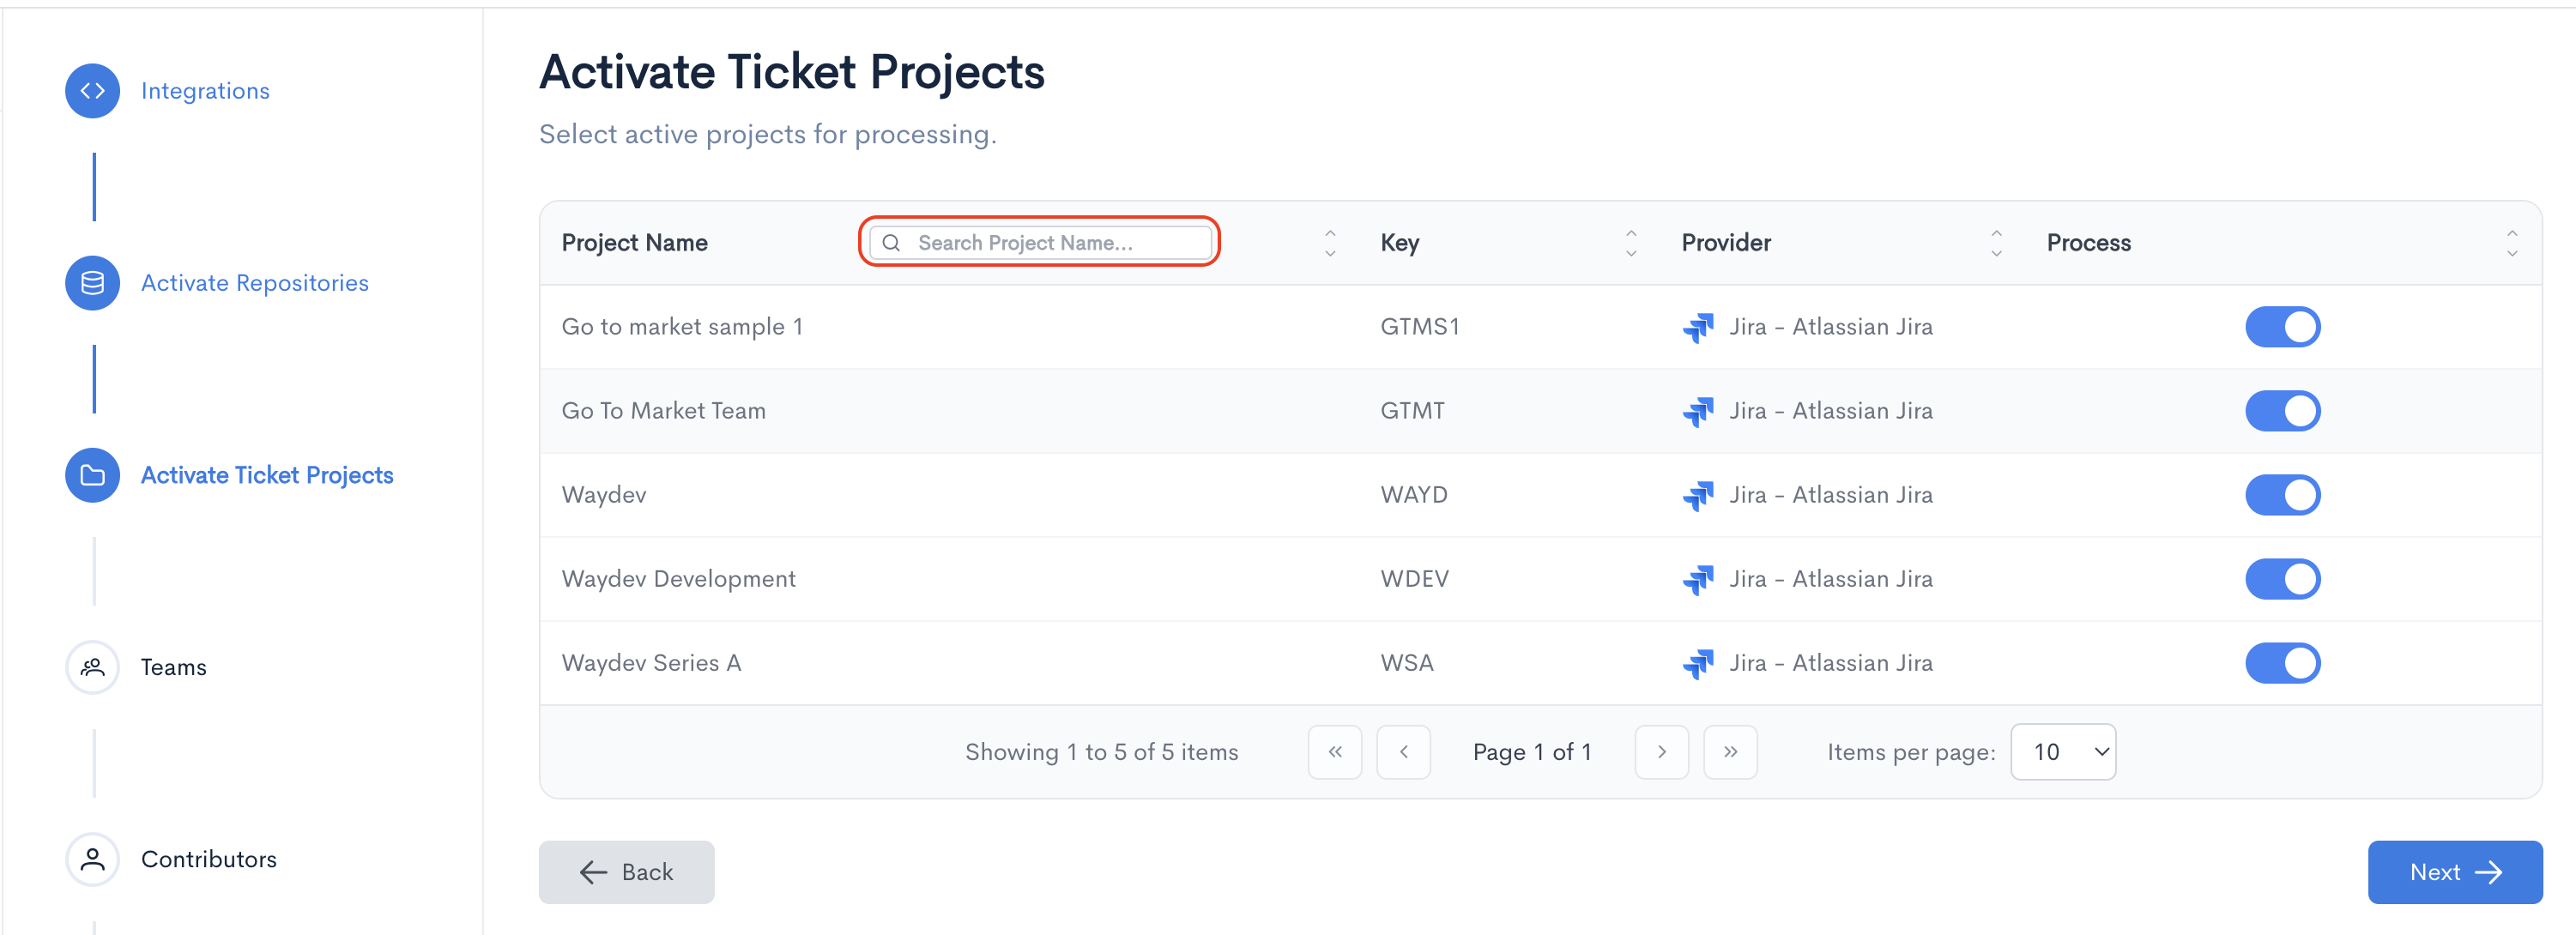Open the Teams step in sidebar
Viewport: 2576px width, 935px height.
point(173,667)
